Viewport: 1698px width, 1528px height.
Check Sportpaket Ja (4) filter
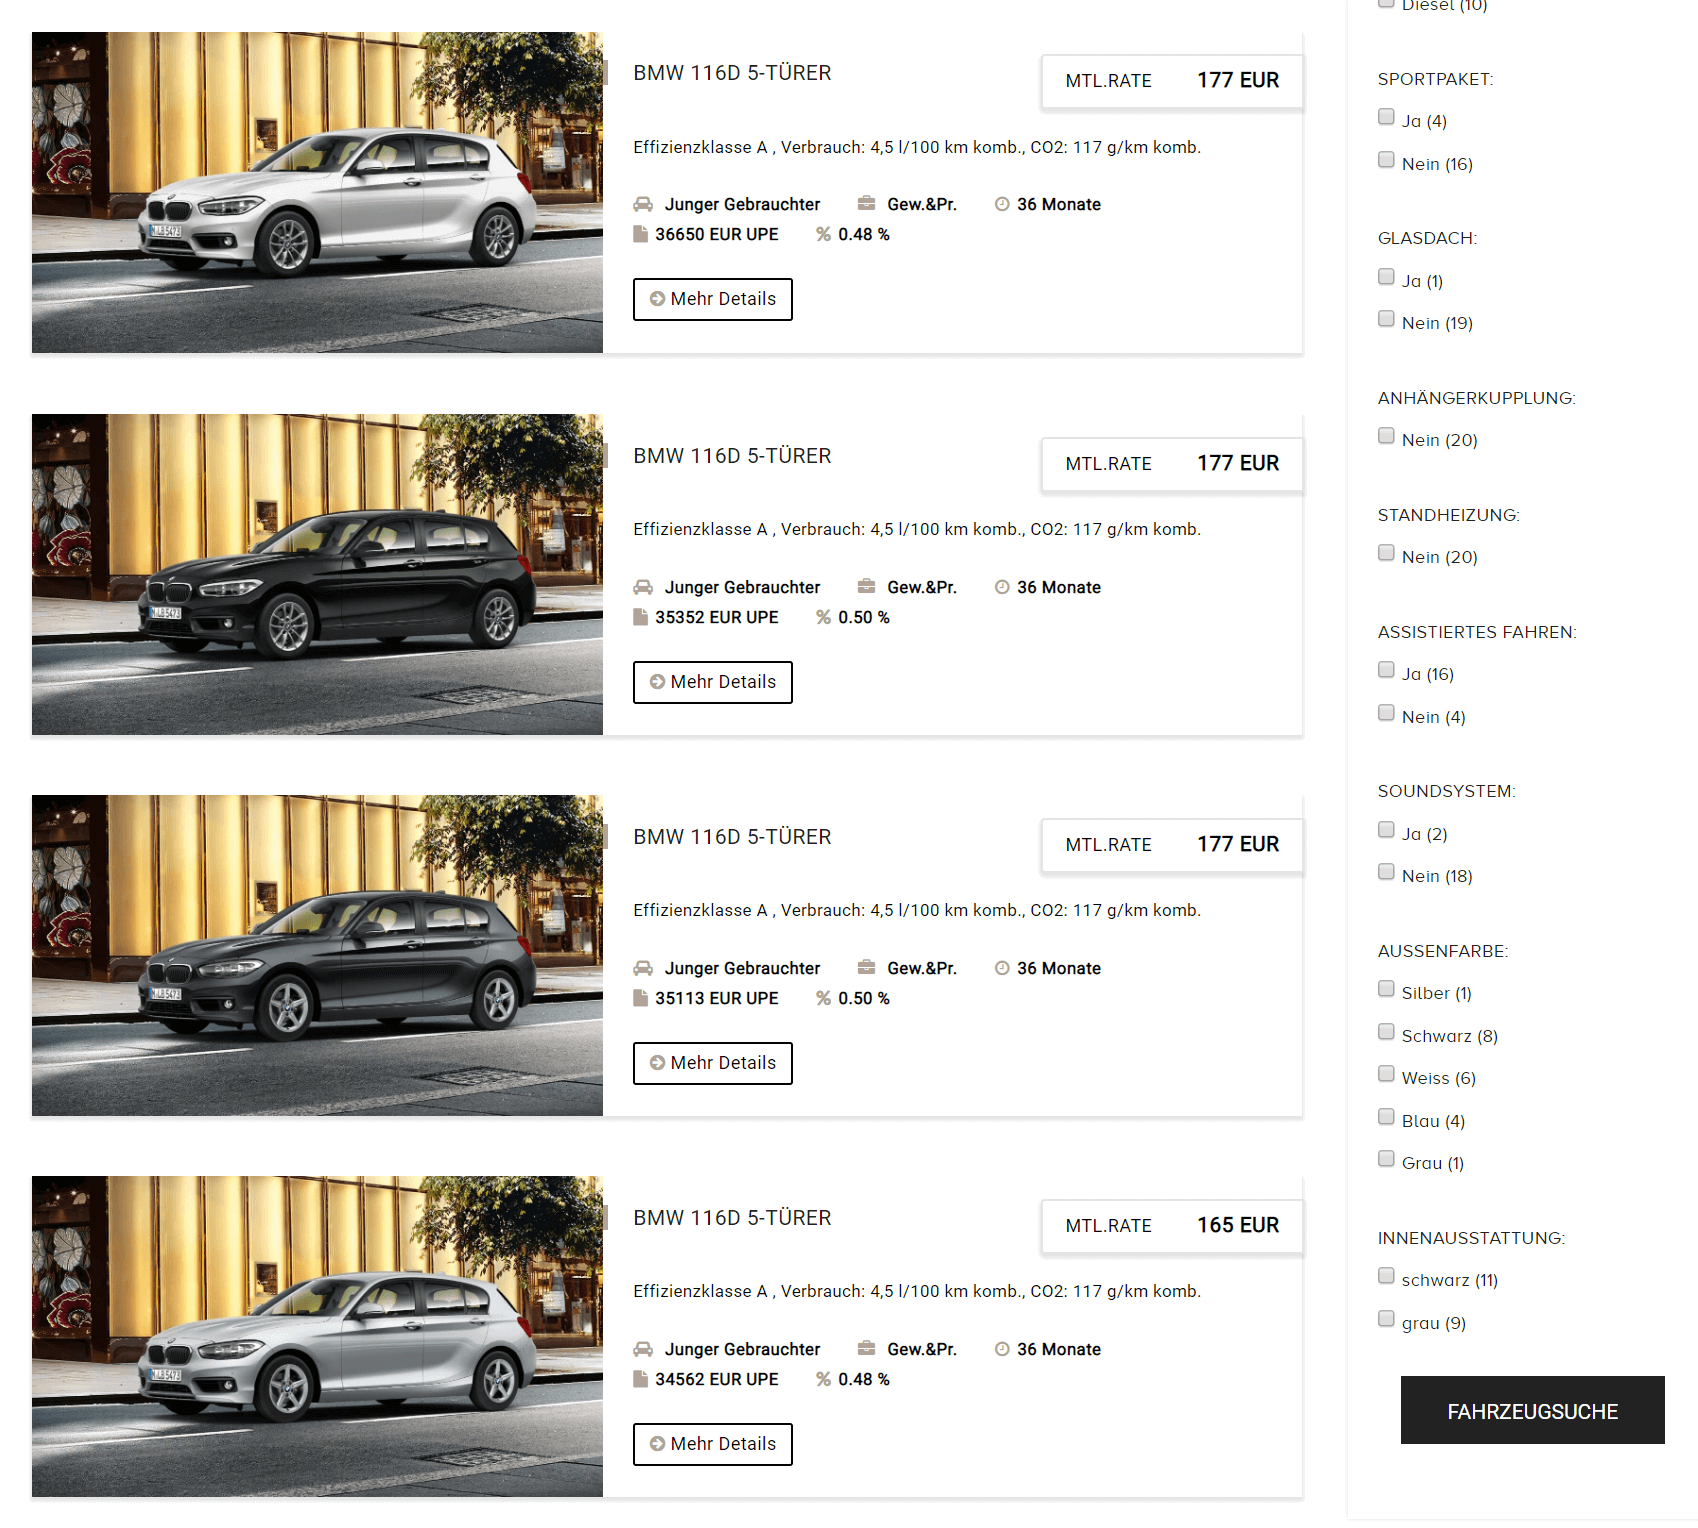click(x=1386, y=117)
